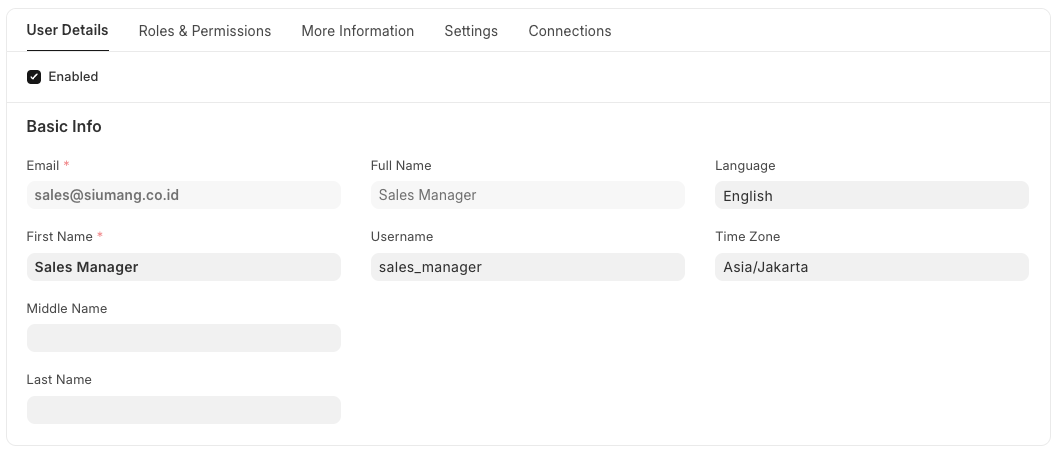
Task: Open the Roles & Permissions tab
Action: click(x=205, y=31)
